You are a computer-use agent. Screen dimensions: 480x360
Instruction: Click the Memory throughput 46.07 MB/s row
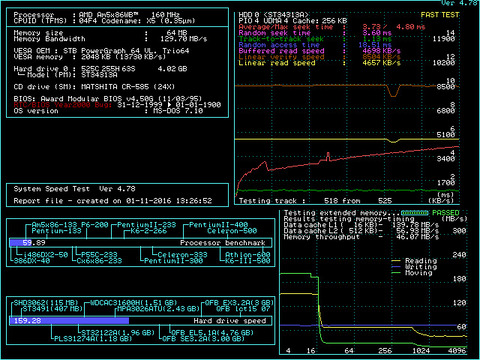[x=361, y=237]
